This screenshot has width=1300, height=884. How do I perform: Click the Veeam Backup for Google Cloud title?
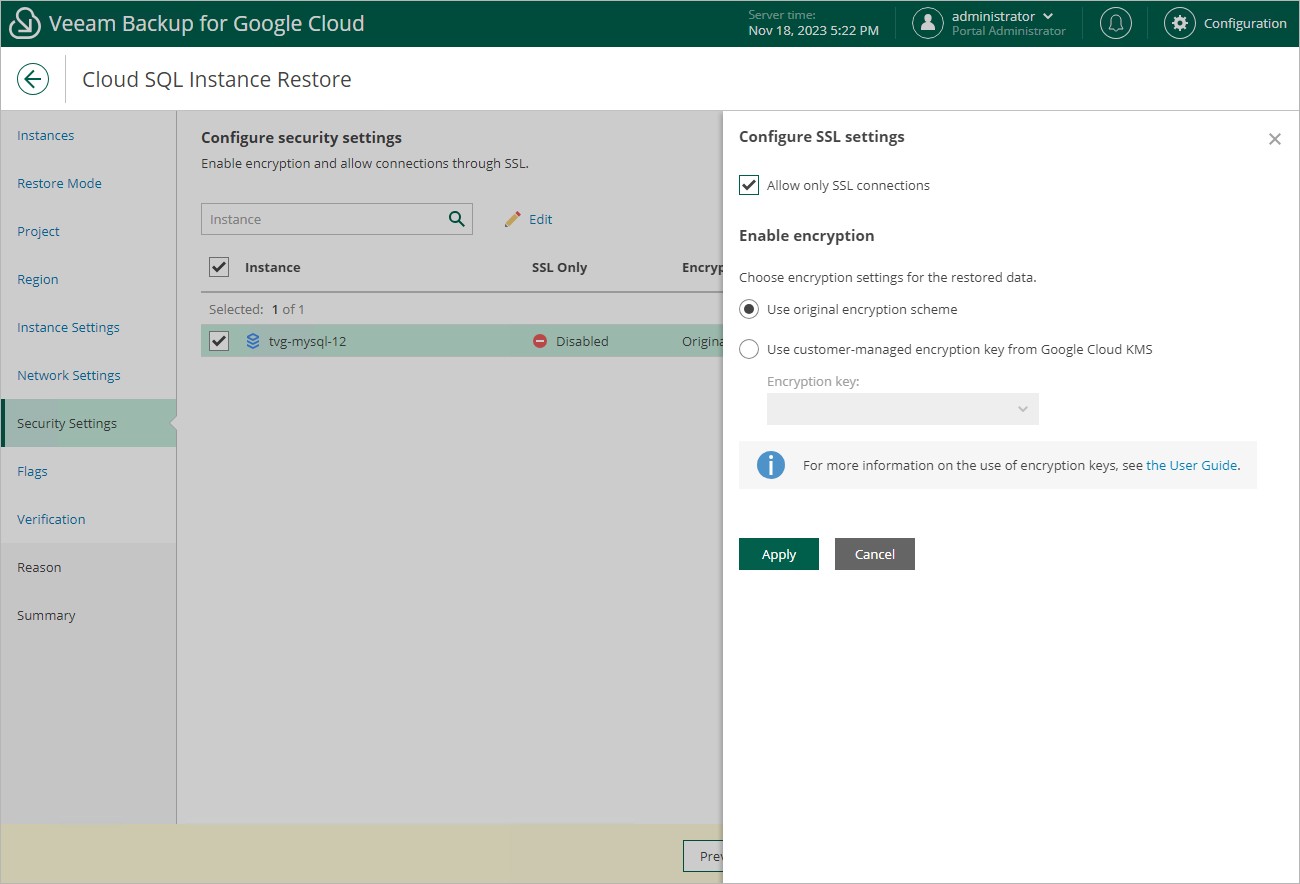[207, 23]
